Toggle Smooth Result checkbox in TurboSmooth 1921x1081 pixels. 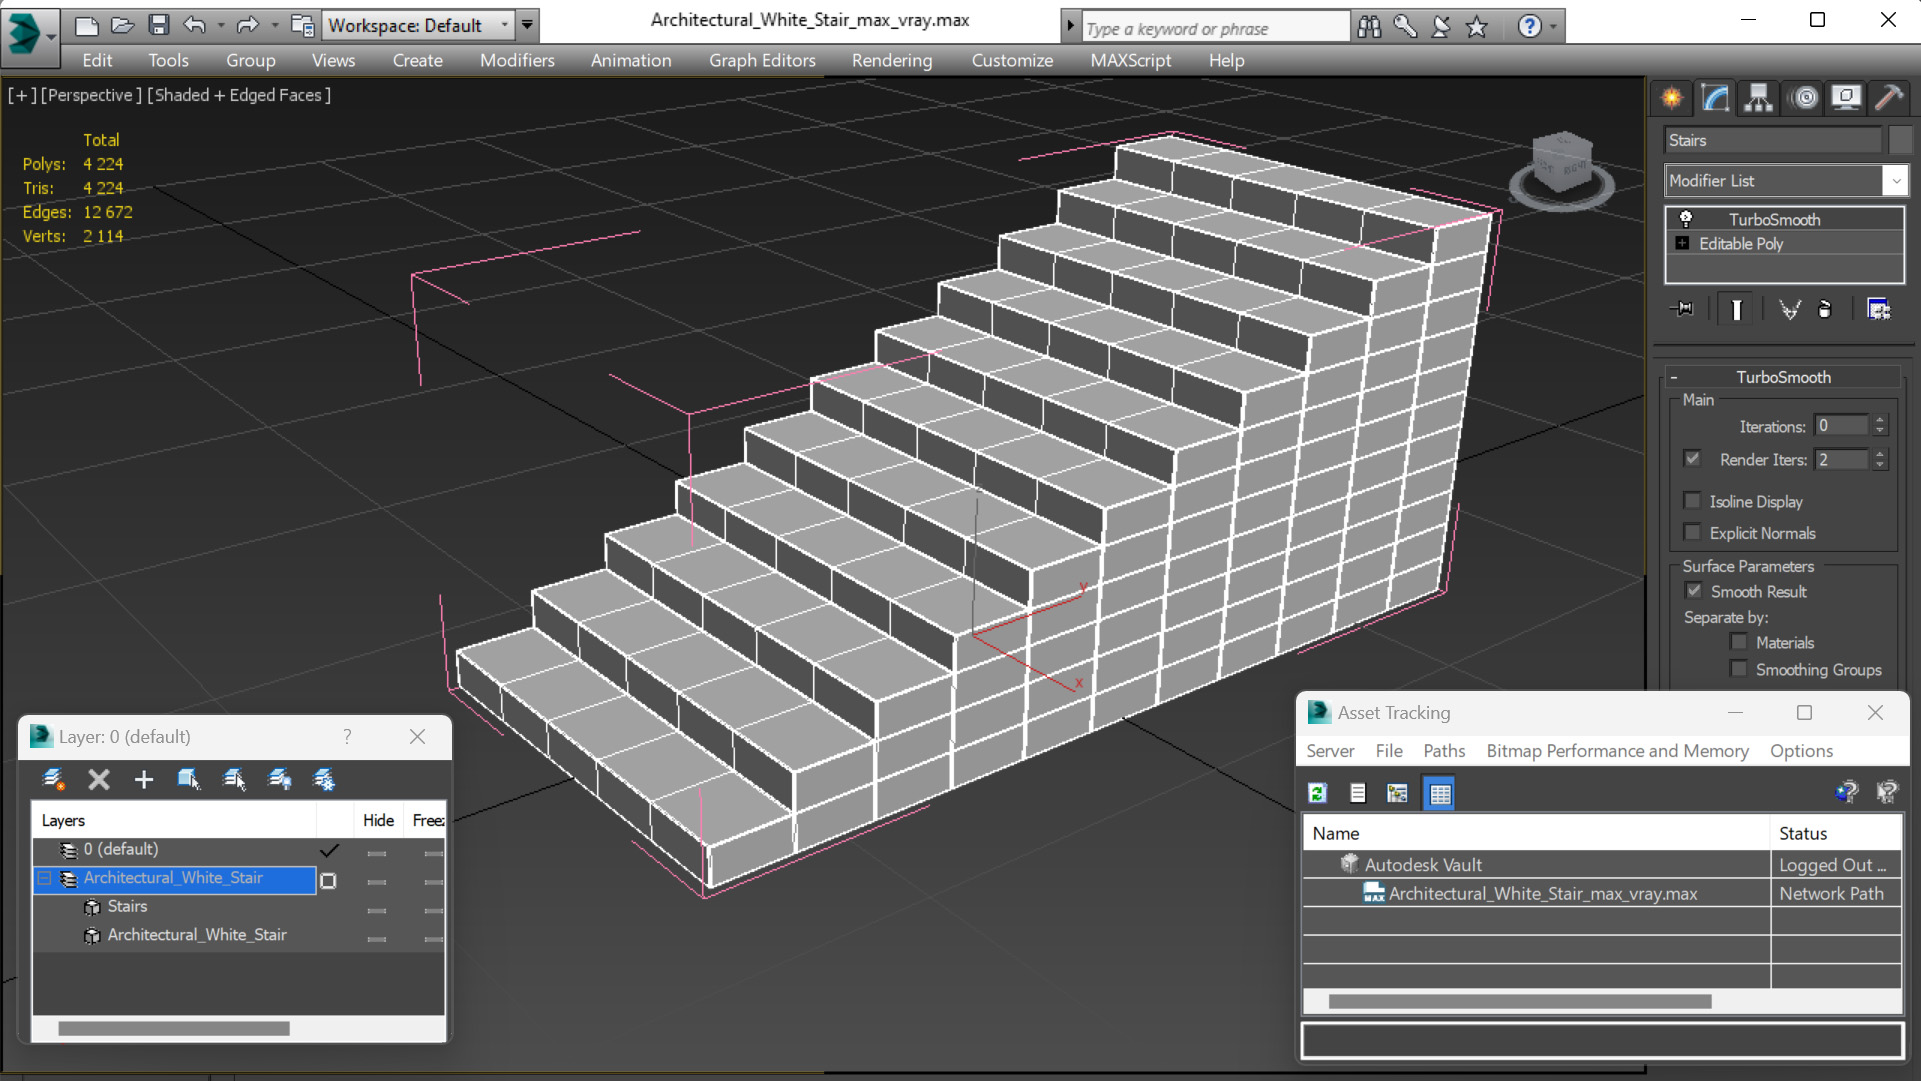tap(1693, 590)
